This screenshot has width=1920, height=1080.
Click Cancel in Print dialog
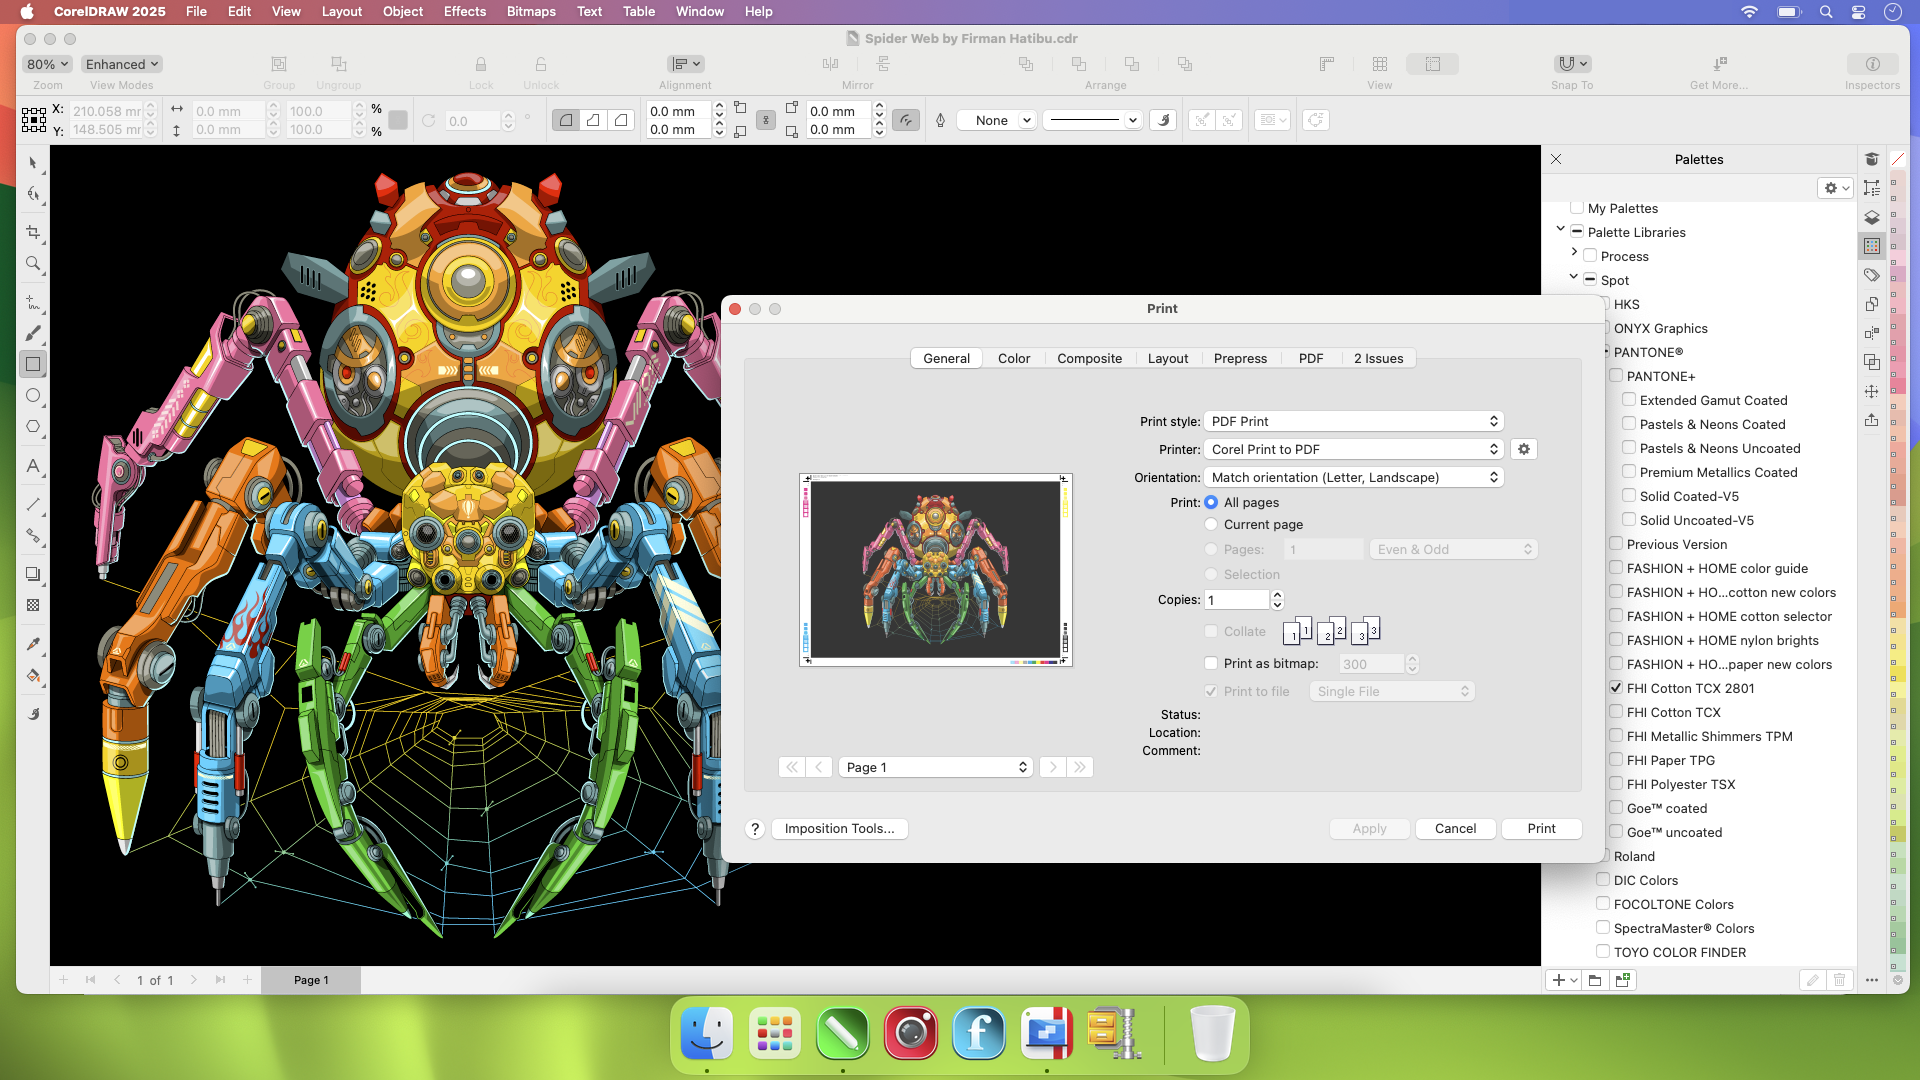coord(1455,828)
